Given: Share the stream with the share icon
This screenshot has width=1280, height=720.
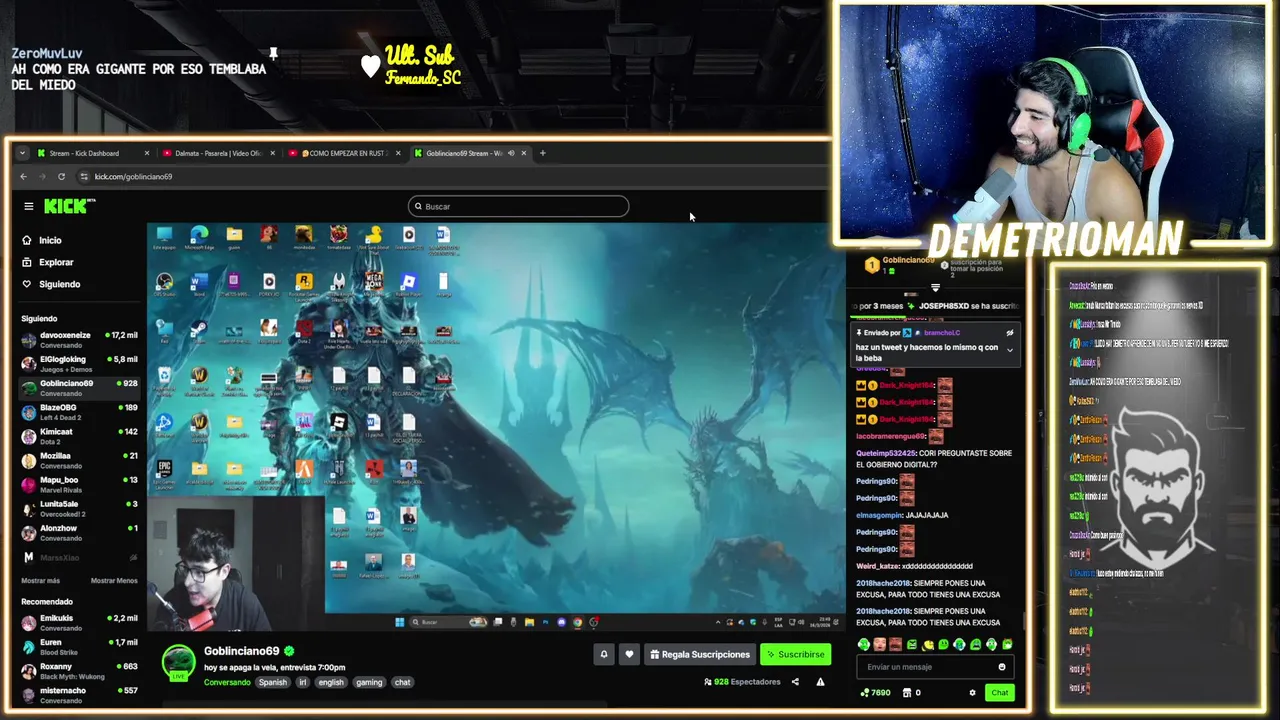Looking at the screenshot, I should point(795,682).
